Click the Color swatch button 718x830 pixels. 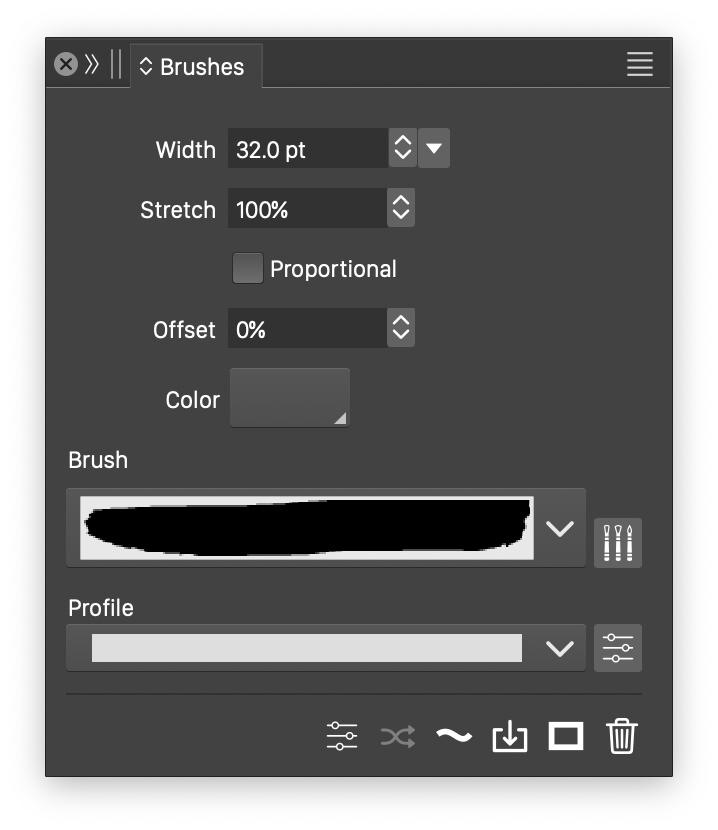(290, 398)
